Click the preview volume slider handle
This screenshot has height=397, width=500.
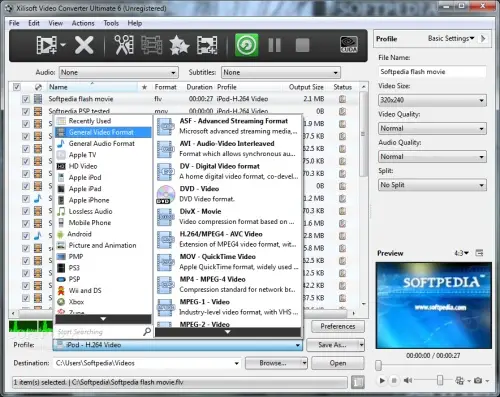click(x=440, y=380)
